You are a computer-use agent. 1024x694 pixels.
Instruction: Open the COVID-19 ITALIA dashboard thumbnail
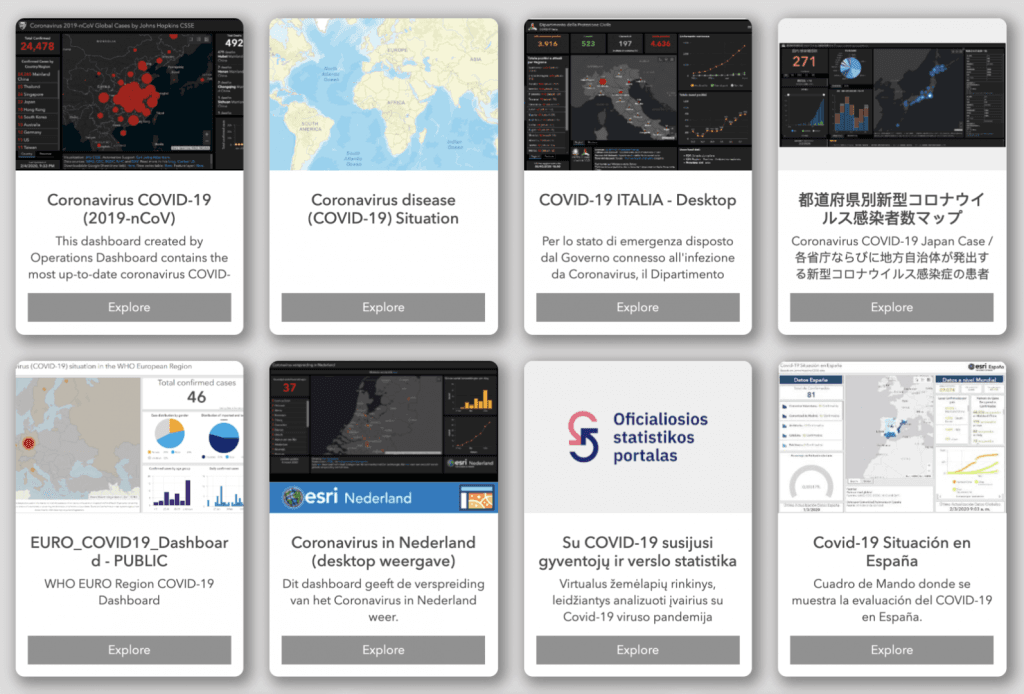(637, 95)
